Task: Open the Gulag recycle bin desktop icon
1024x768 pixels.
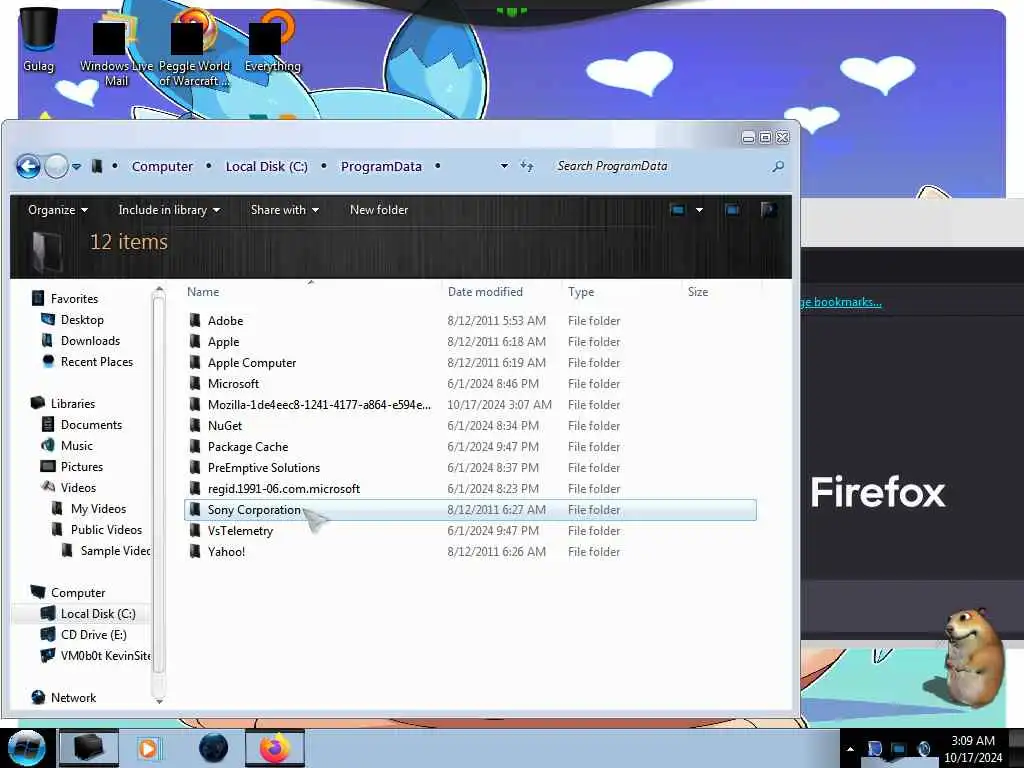Action: pyautogui.click(x=39, y=39)
